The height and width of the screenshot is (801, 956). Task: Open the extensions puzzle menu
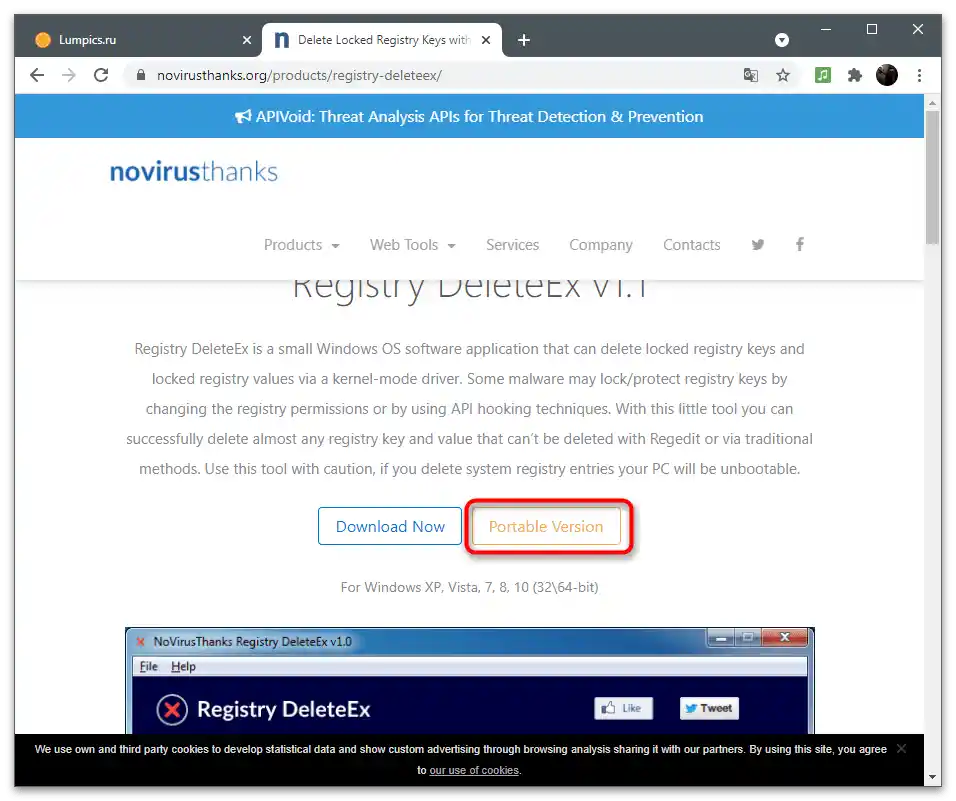[855, 75]
